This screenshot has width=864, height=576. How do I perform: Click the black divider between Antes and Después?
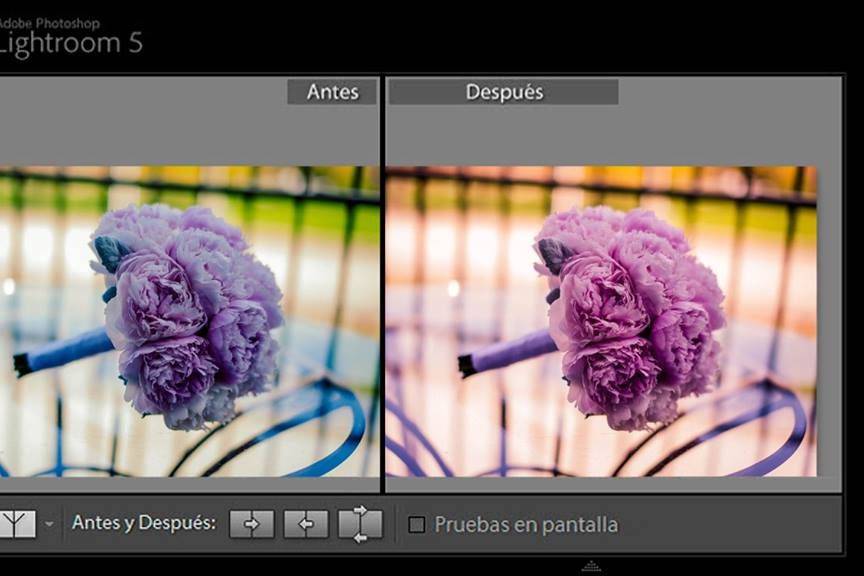point(382,284)
